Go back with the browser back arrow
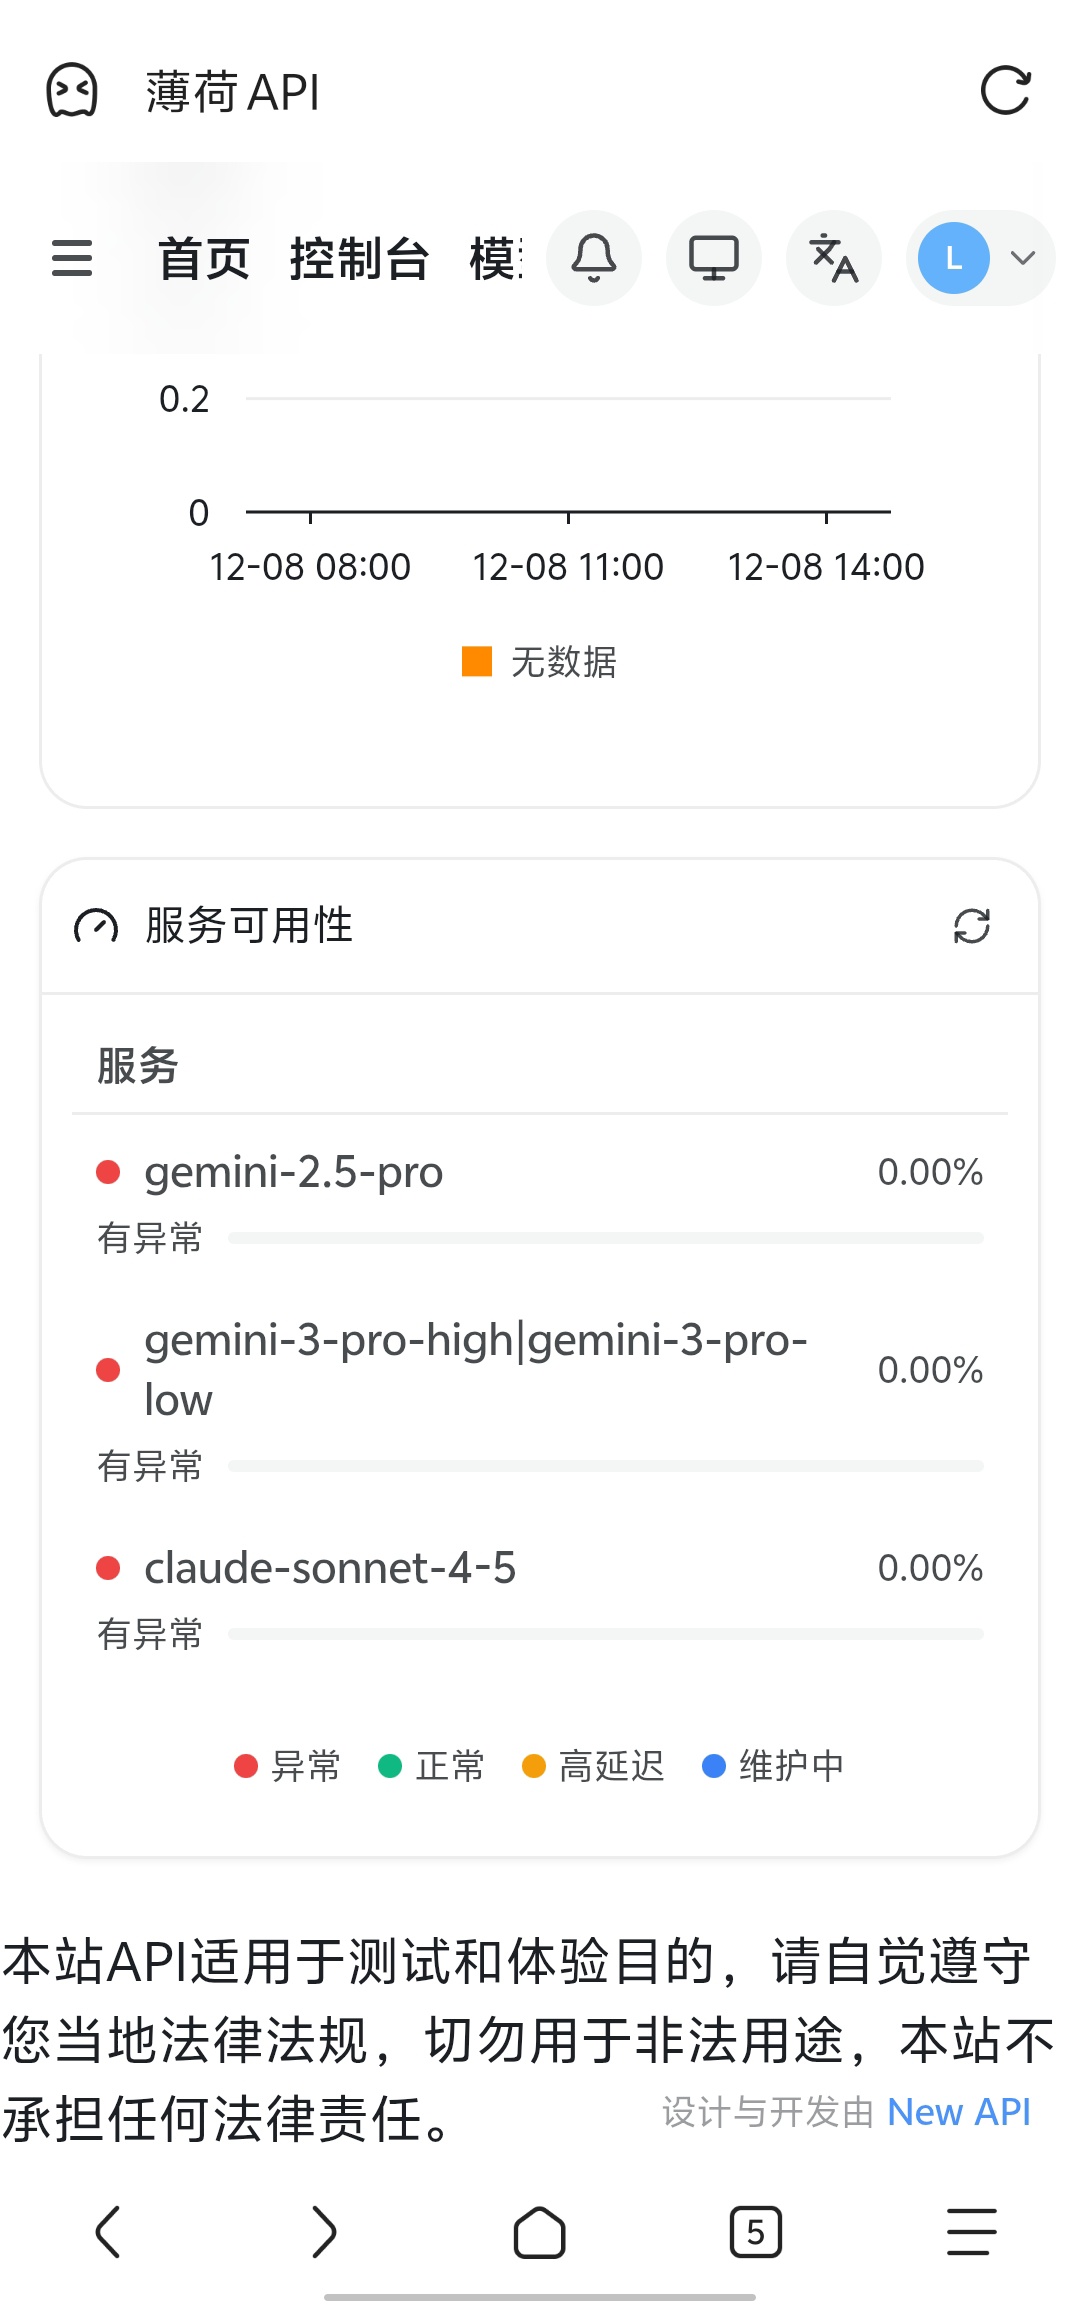The width and height of the screenshot is (1080, 2304). coord(108,2232)
